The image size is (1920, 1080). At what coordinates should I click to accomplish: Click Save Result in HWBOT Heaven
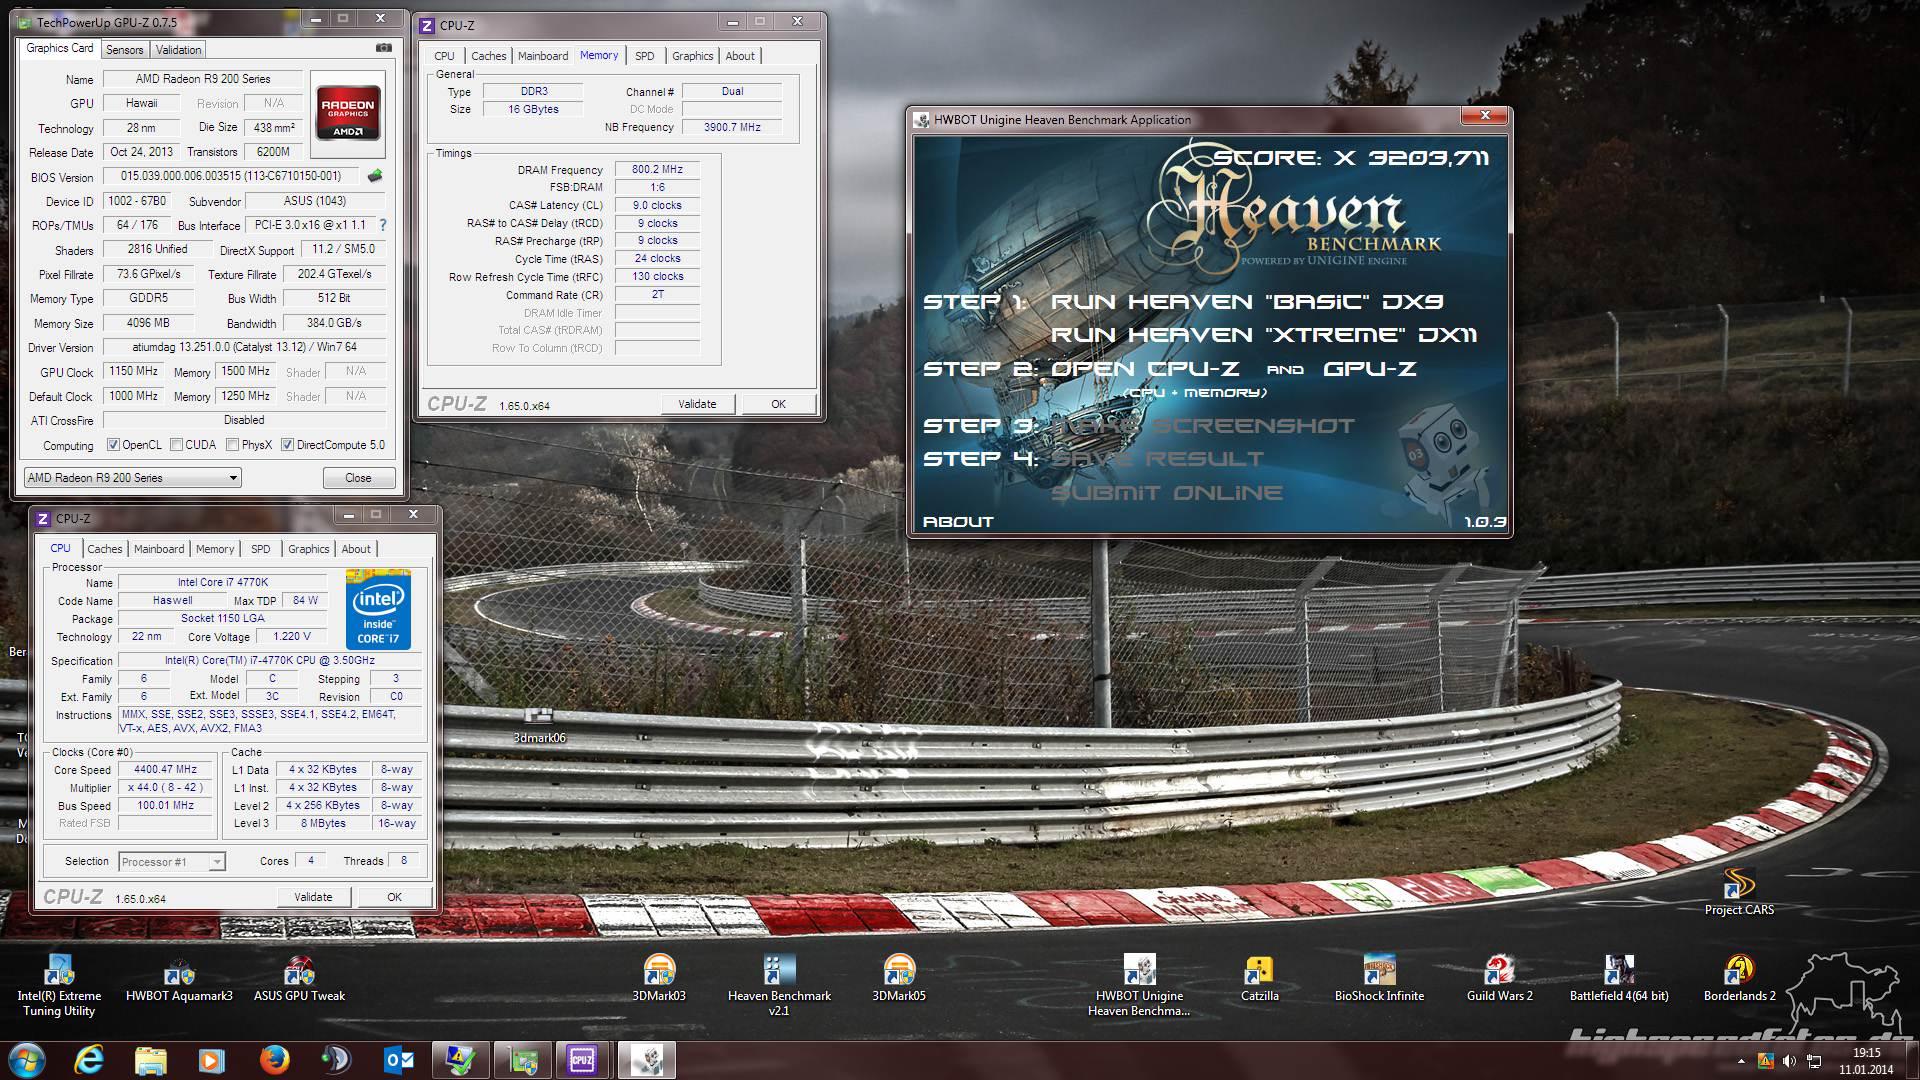pos(1158,459)
